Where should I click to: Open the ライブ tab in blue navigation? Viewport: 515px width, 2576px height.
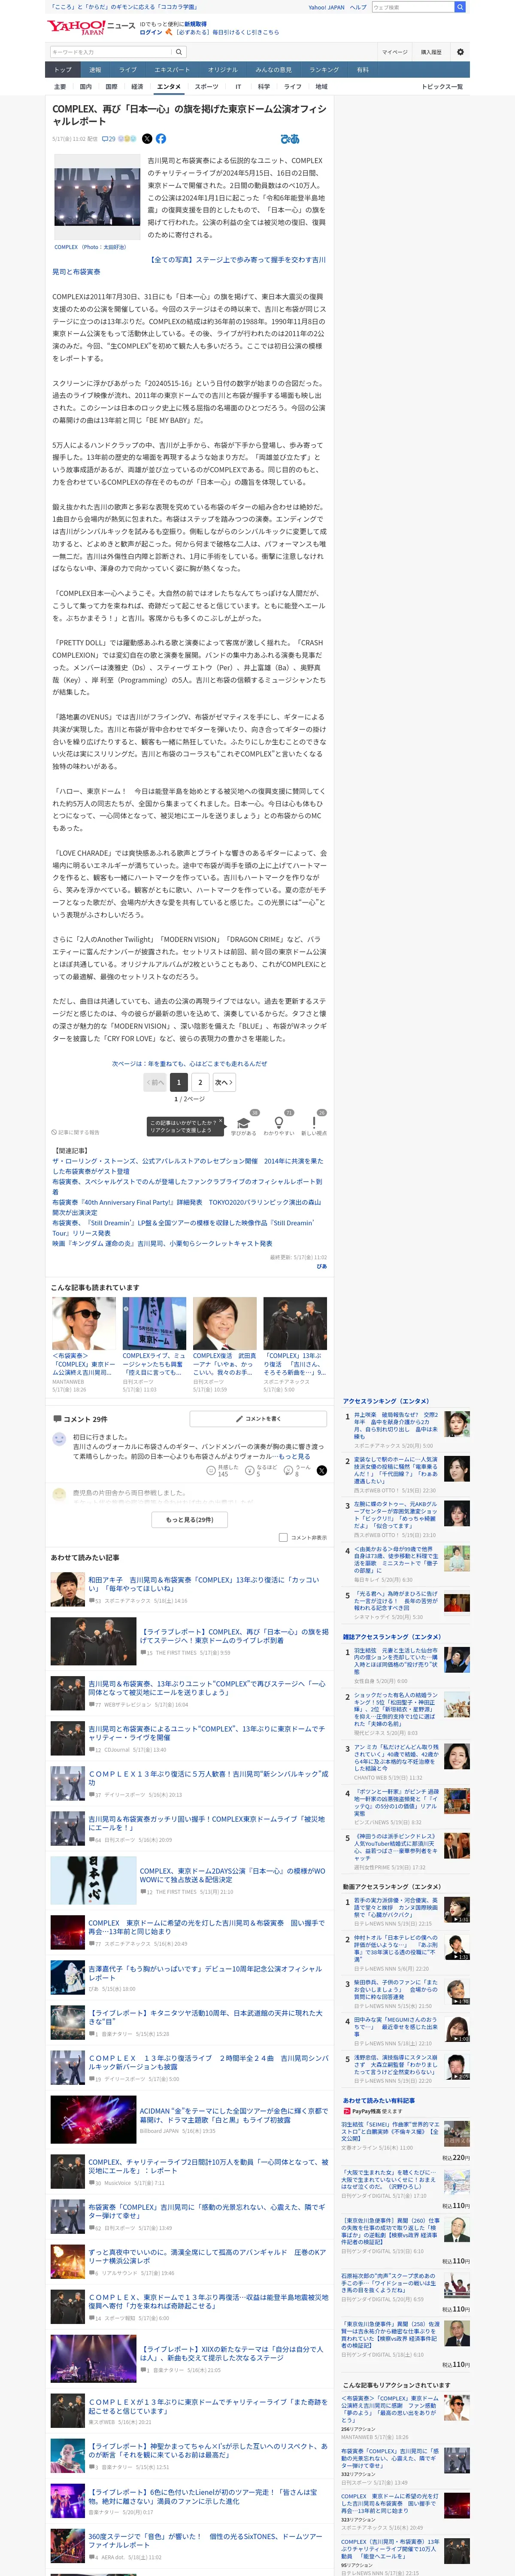128,70
